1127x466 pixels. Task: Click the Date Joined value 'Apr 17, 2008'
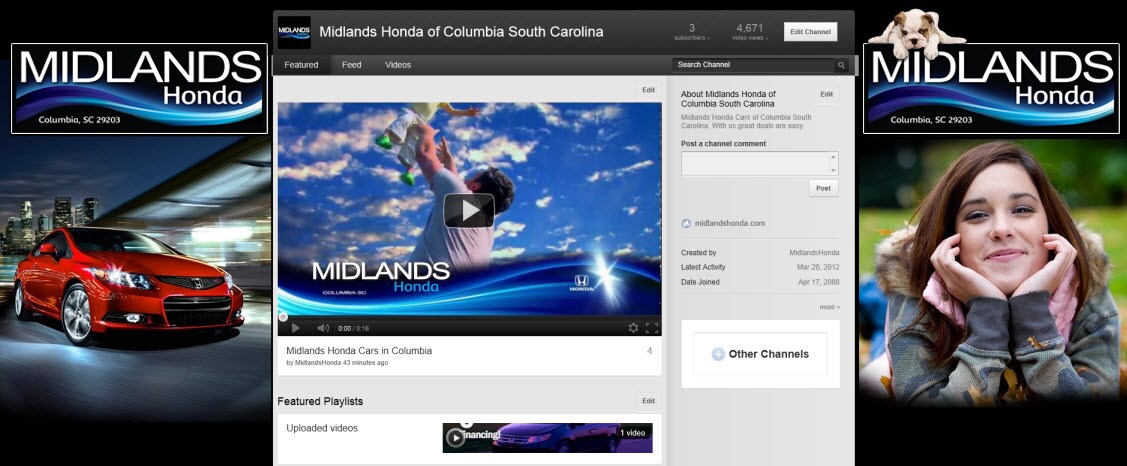pos(819,283)
